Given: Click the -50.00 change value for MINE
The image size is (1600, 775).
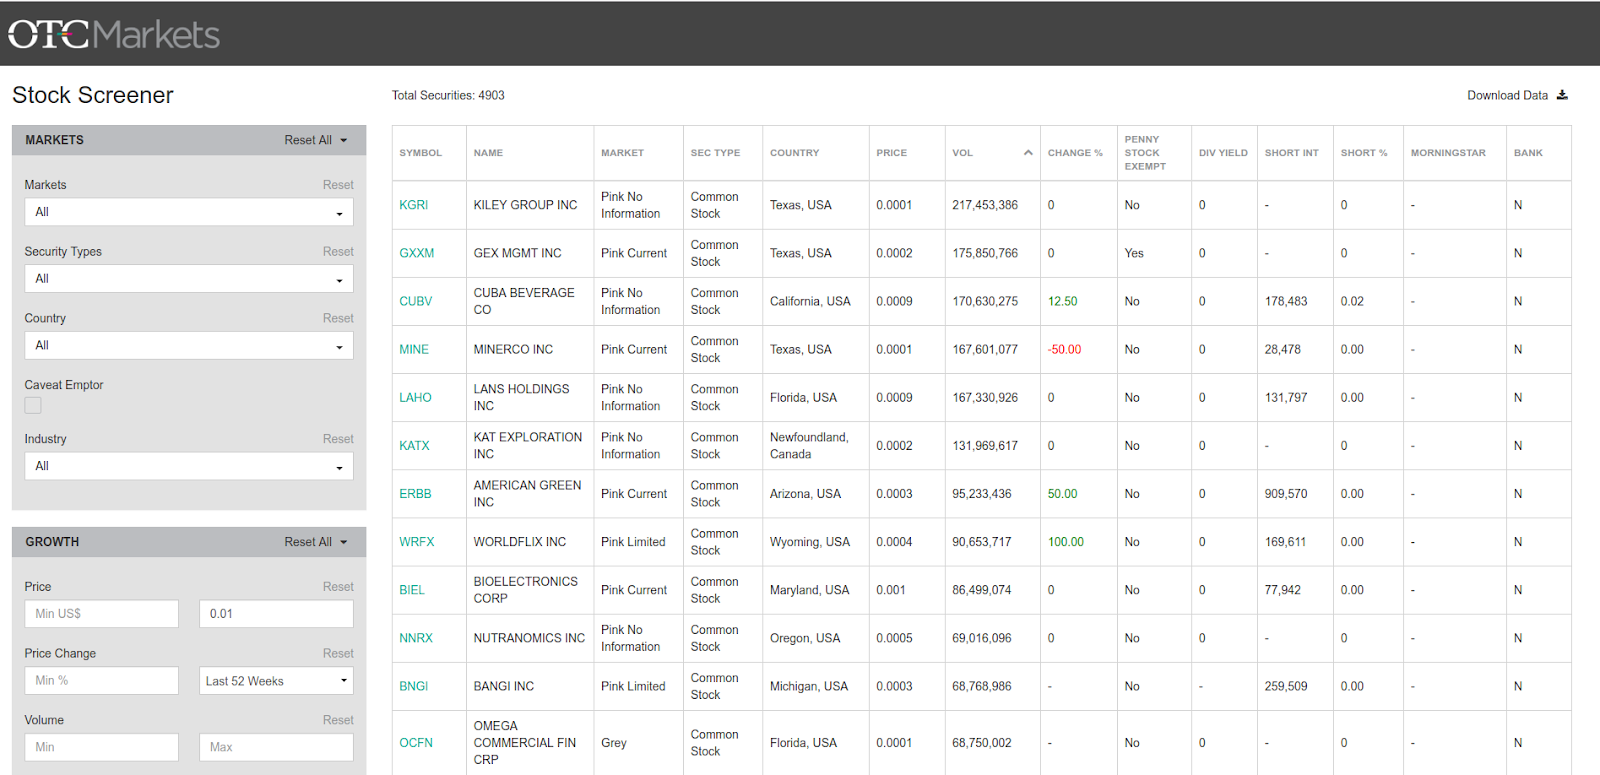Looking at the screenshot, I should (1064, 349).
